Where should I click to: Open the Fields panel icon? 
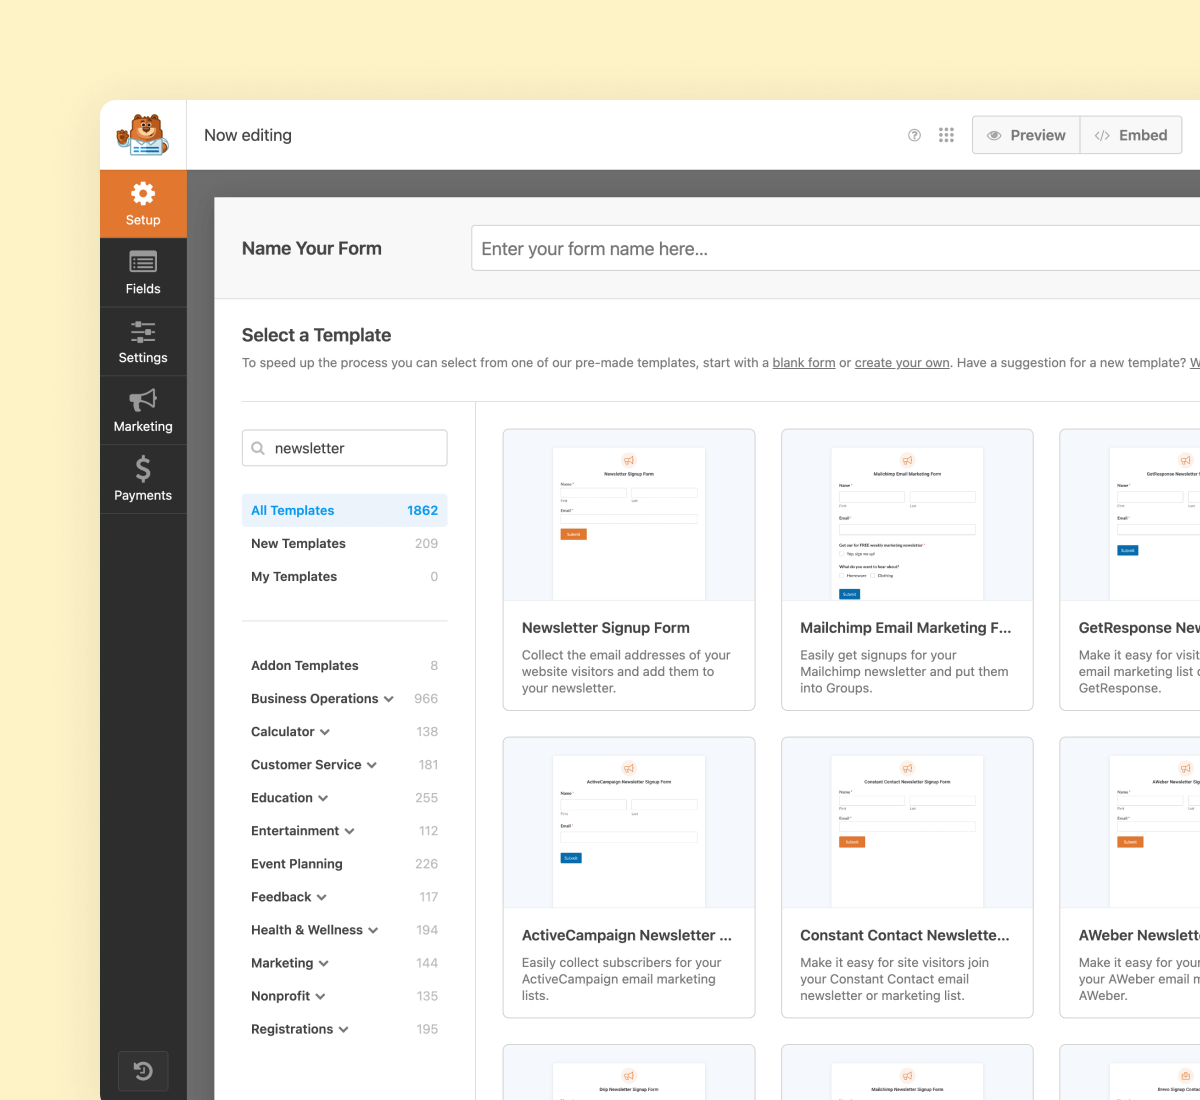tap(143, 263)
